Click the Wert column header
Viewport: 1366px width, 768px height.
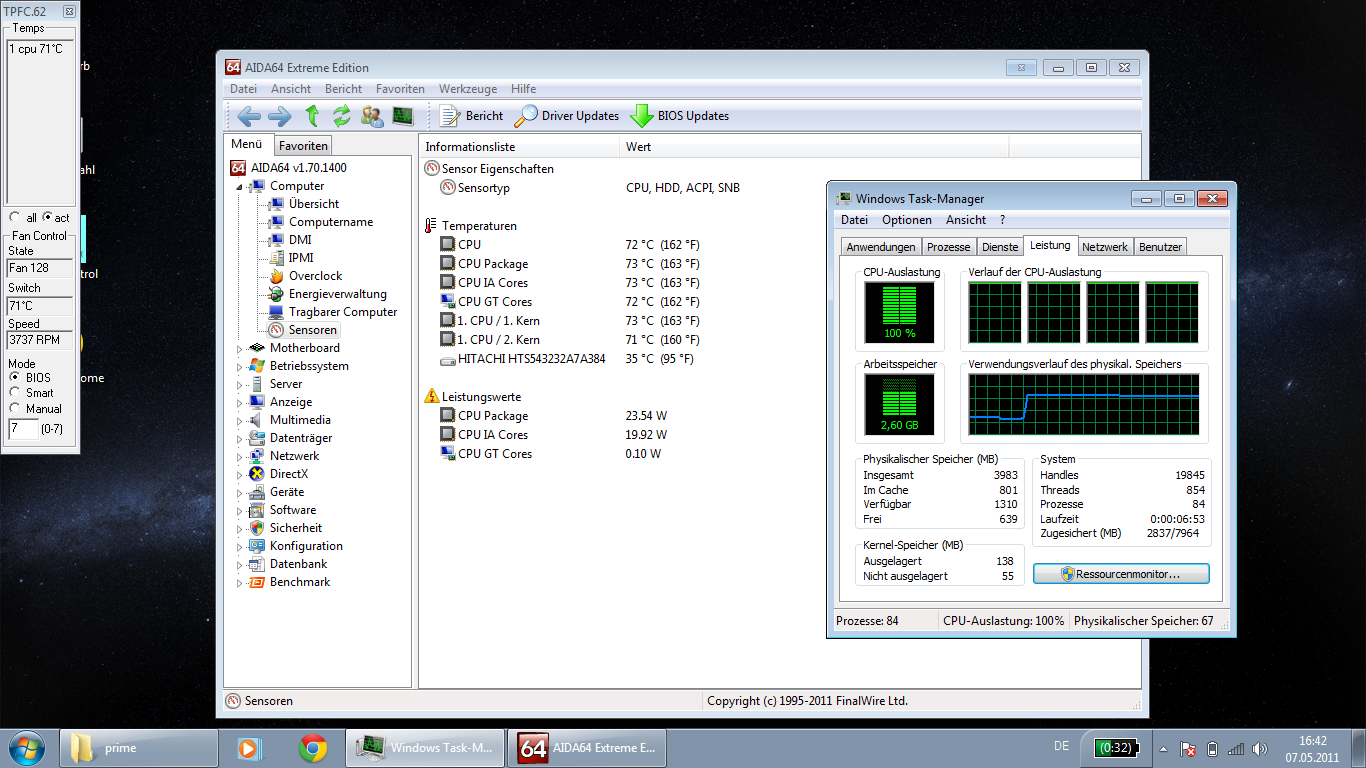coord(814,147)
